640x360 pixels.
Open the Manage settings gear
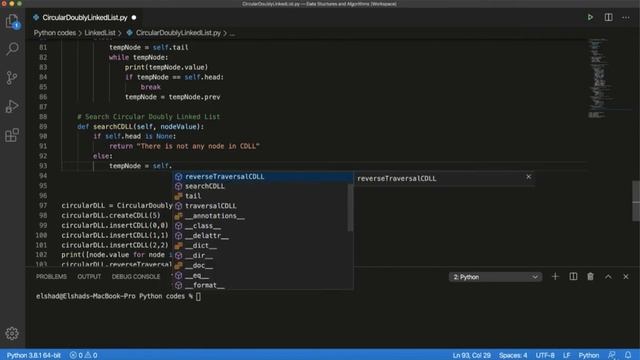coord(12,333)
